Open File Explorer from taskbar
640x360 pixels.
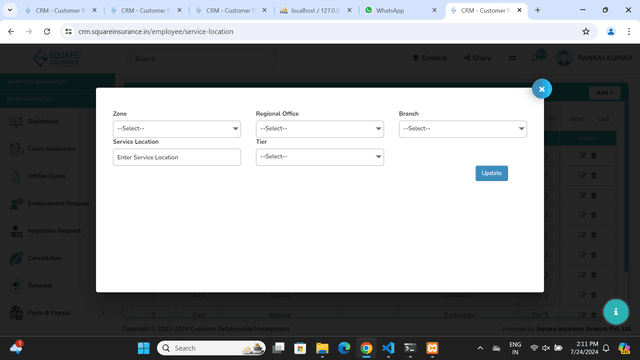pyautogui.click(x=322, y=348)
